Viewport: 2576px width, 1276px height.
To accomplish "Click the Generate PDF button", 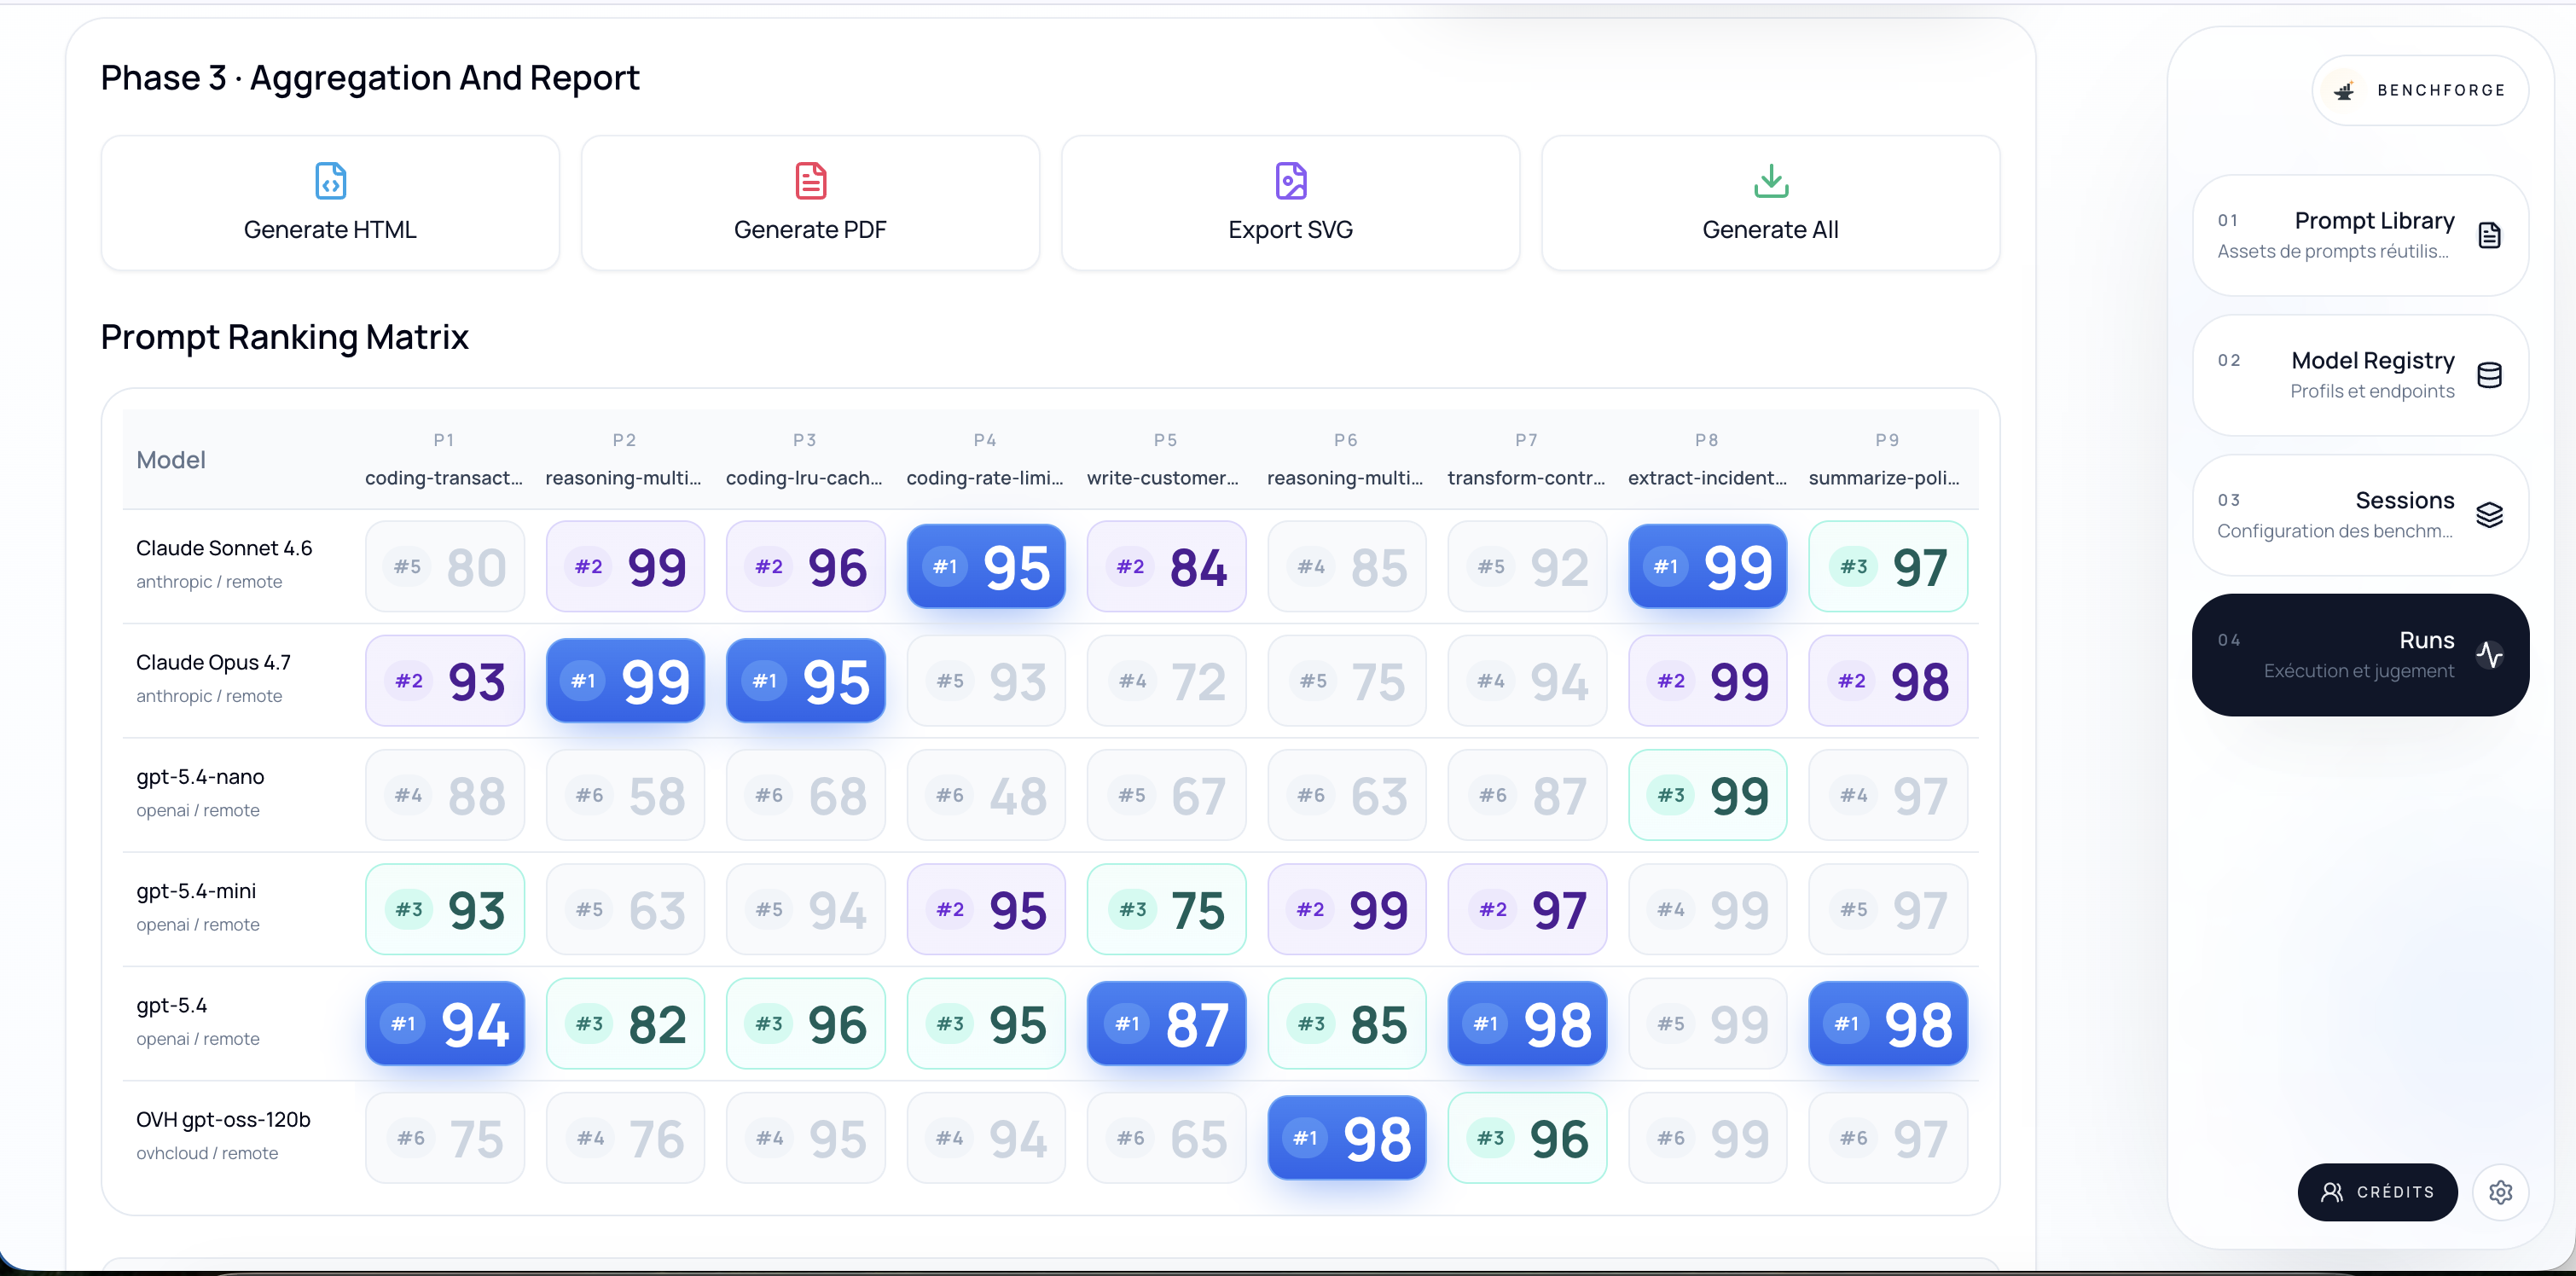I will coord(810,204).
